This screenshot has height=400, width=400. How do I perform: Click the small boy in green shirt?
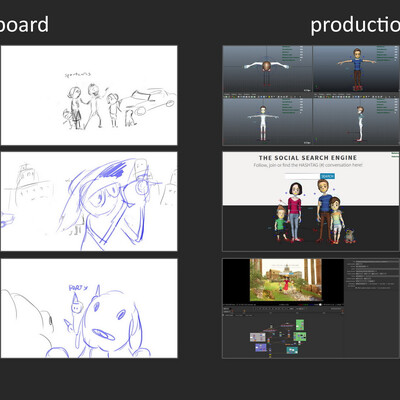click(280, 223)
